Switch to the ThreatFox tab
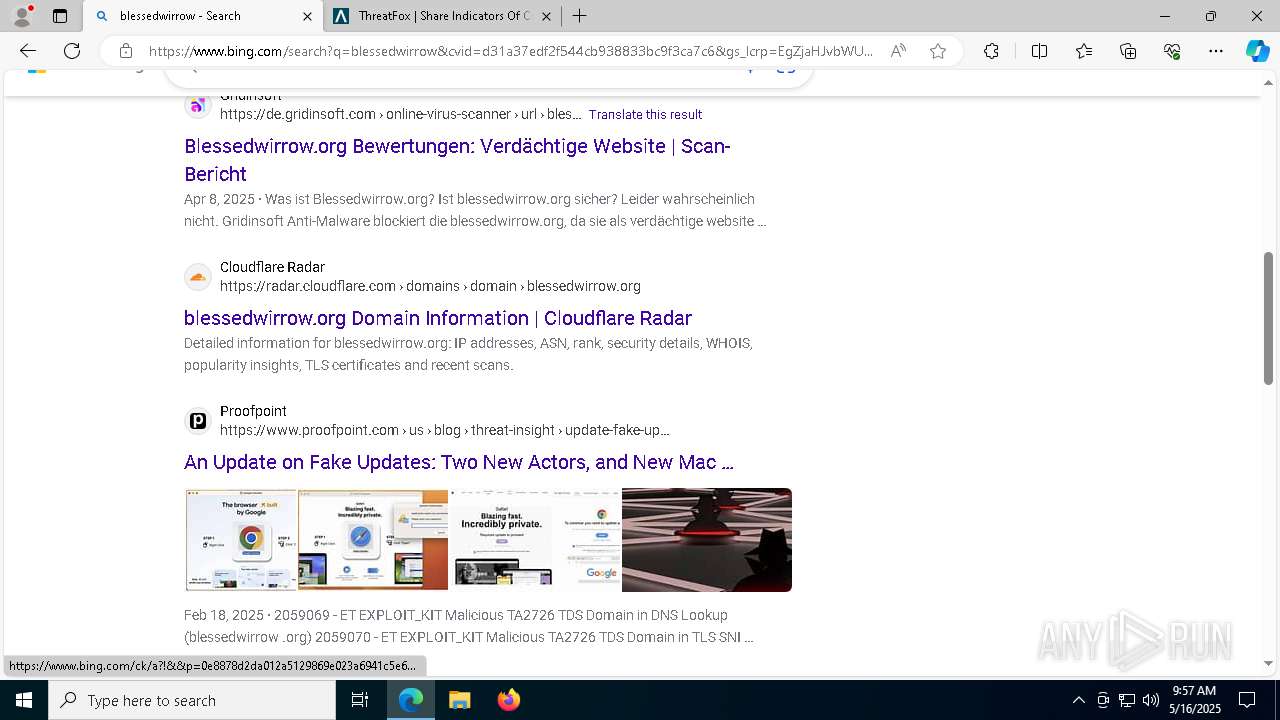The image size is (1280, 720). pos(442,16)
